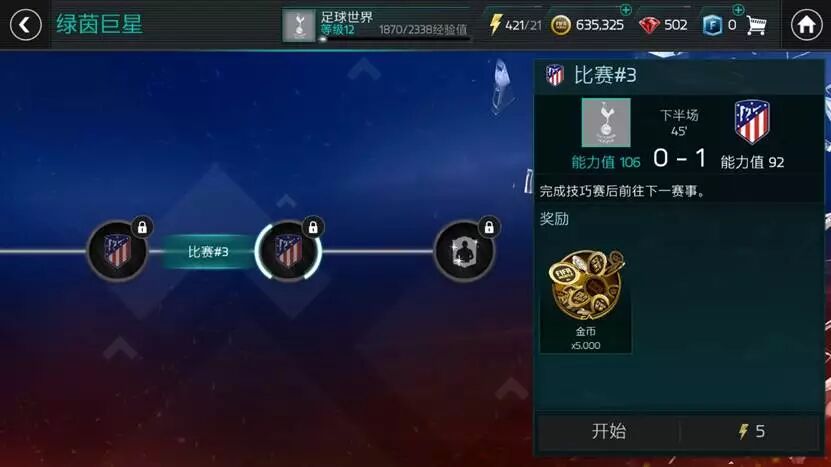Tap the lightning energy icon in top bar
The width and height of the screenshot is (831, 467).
point(495,24)
